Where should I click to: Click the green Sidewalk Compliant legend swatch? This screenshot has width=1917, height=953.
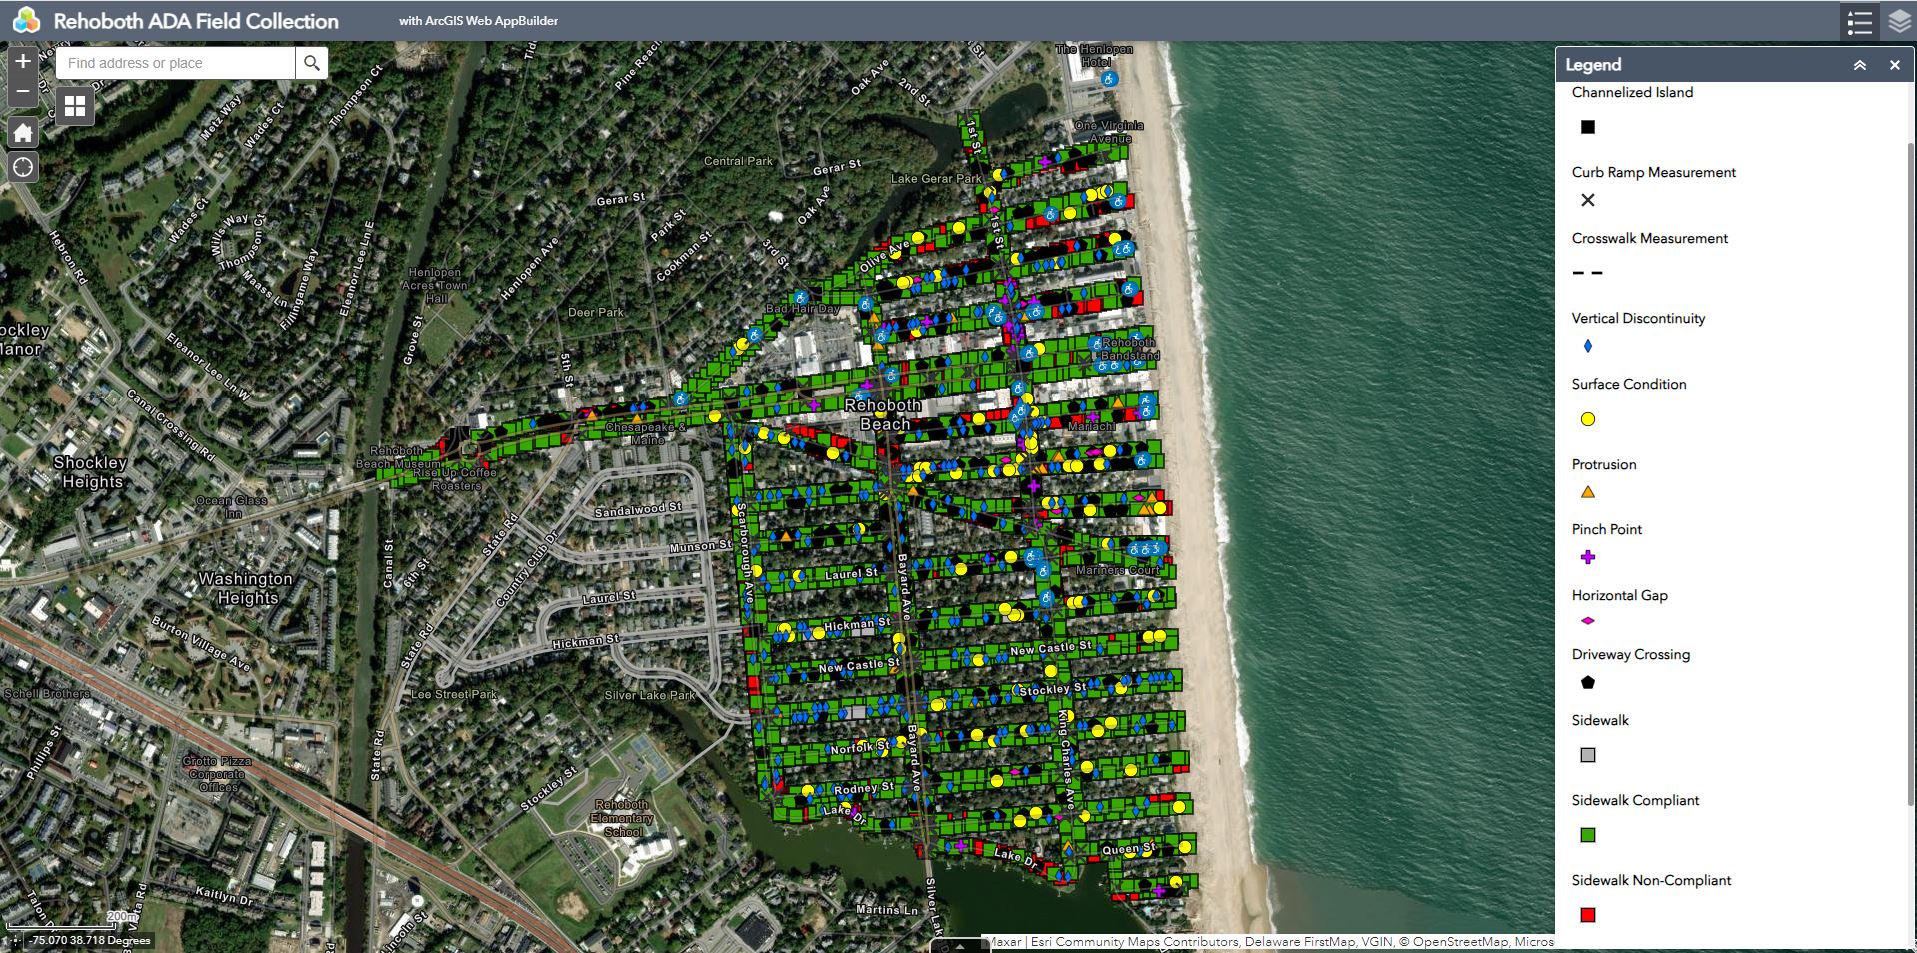coord(1587,834)
